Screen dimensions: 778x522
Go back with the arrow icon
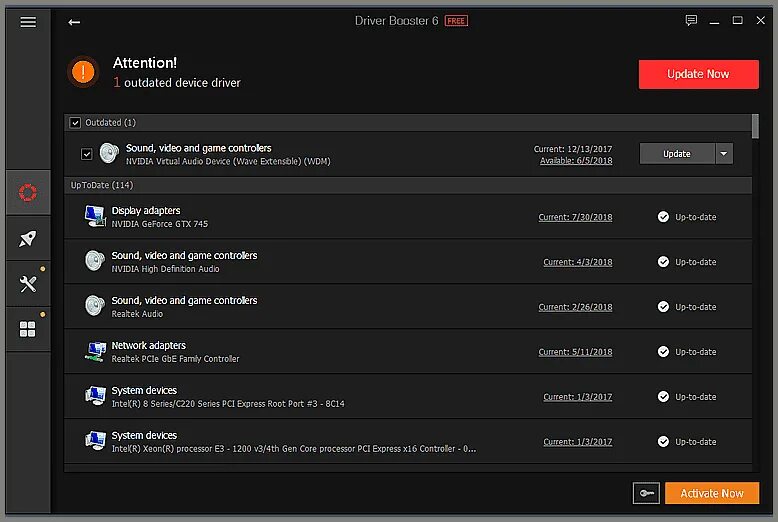pos(74,22)
